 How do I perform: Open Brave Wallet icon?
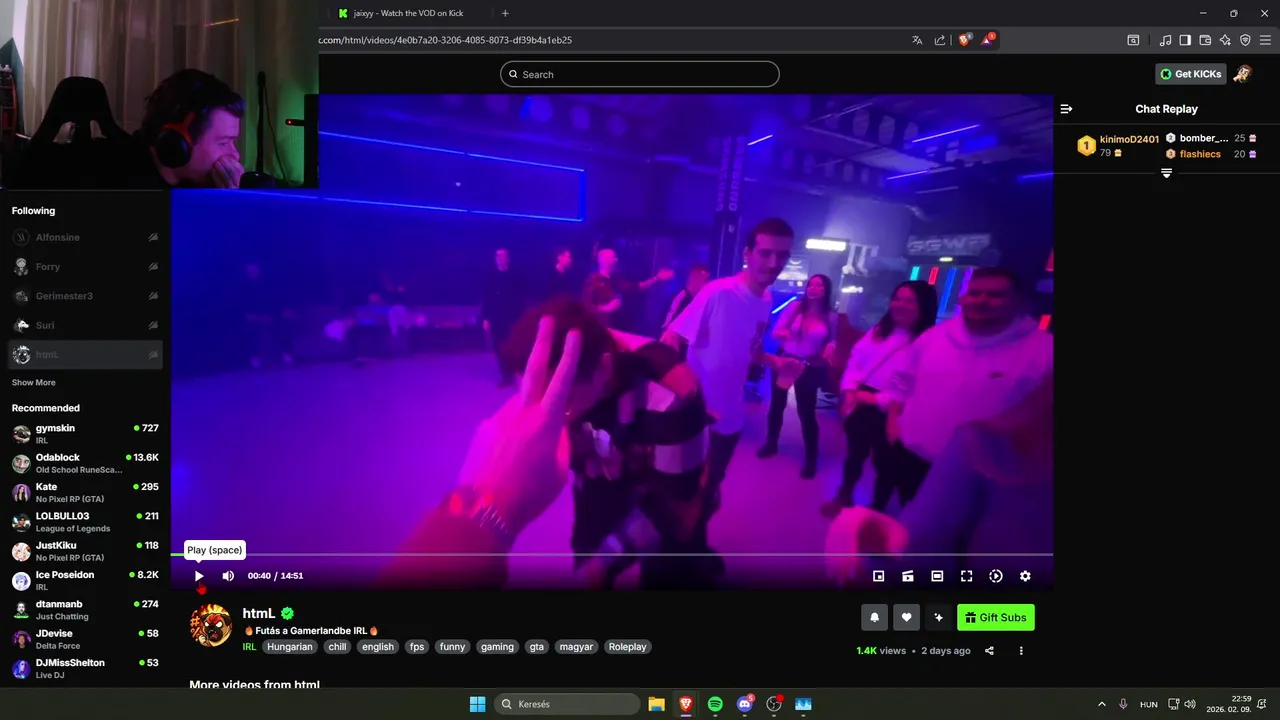click(1205, 40)
